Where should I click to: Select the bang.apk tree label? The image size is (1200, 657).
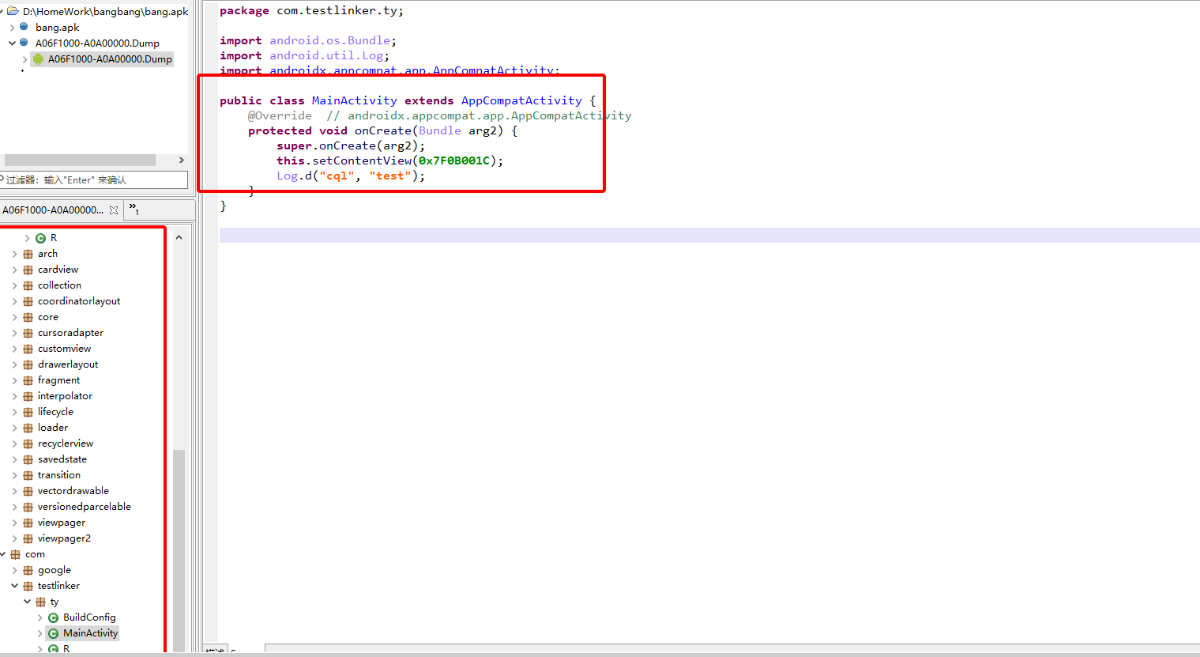(57, 27)
